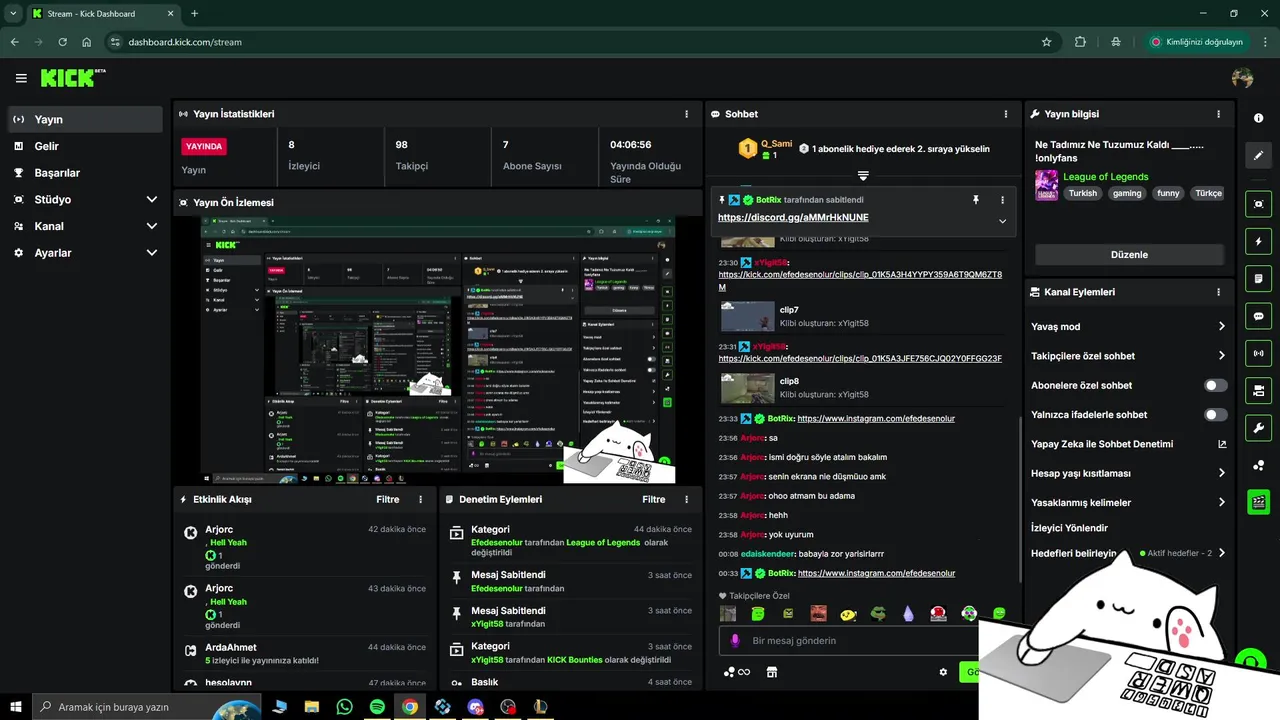Click Filtre in Etkinlik Akışı panel
This screenshot has height=720, width=1280.
coord(388,499)
